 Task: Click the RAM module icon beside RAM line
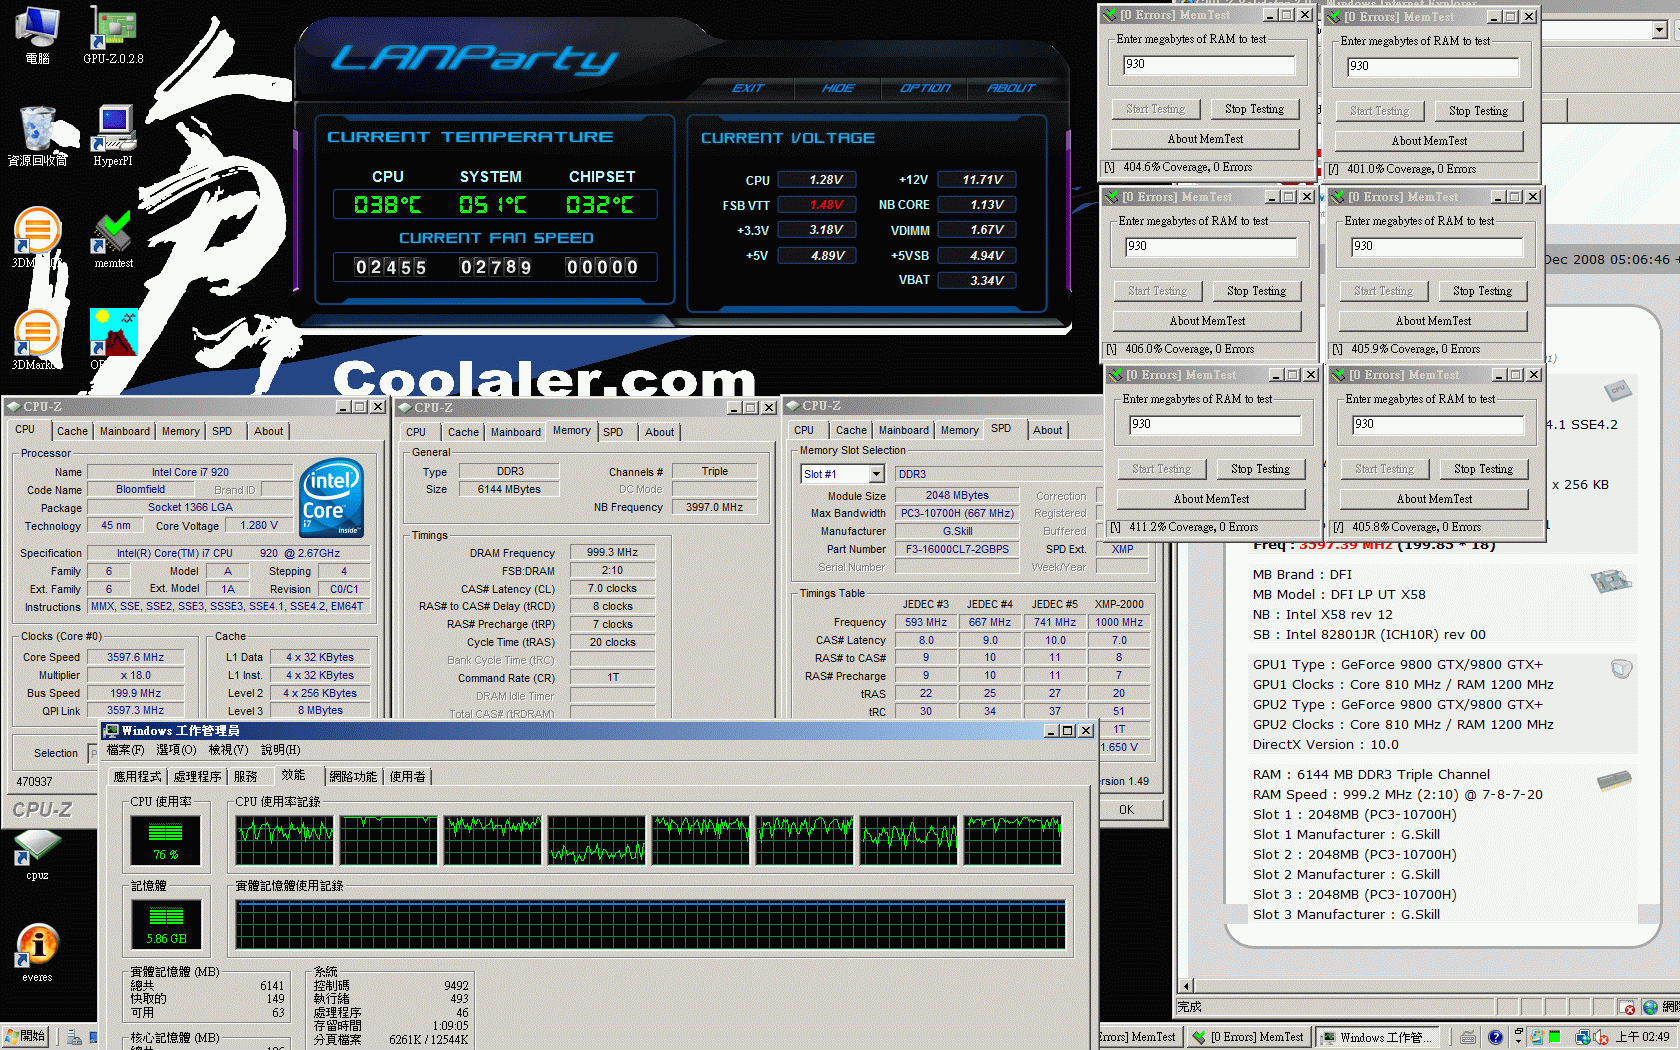(1614, 780)
